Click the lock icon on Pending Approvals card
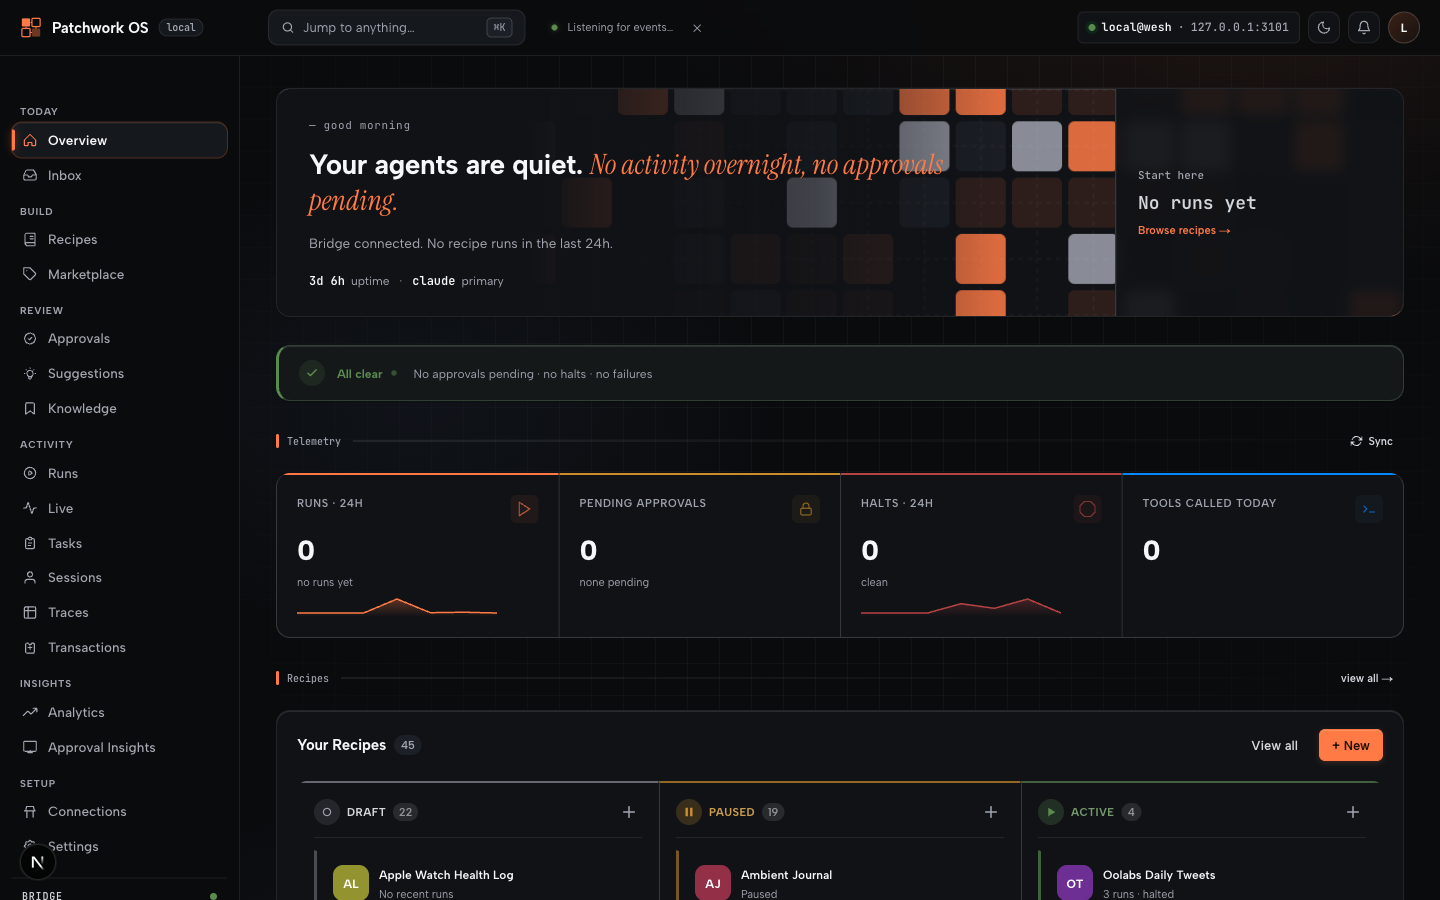 pyautogui.click(x=806, y=509)
